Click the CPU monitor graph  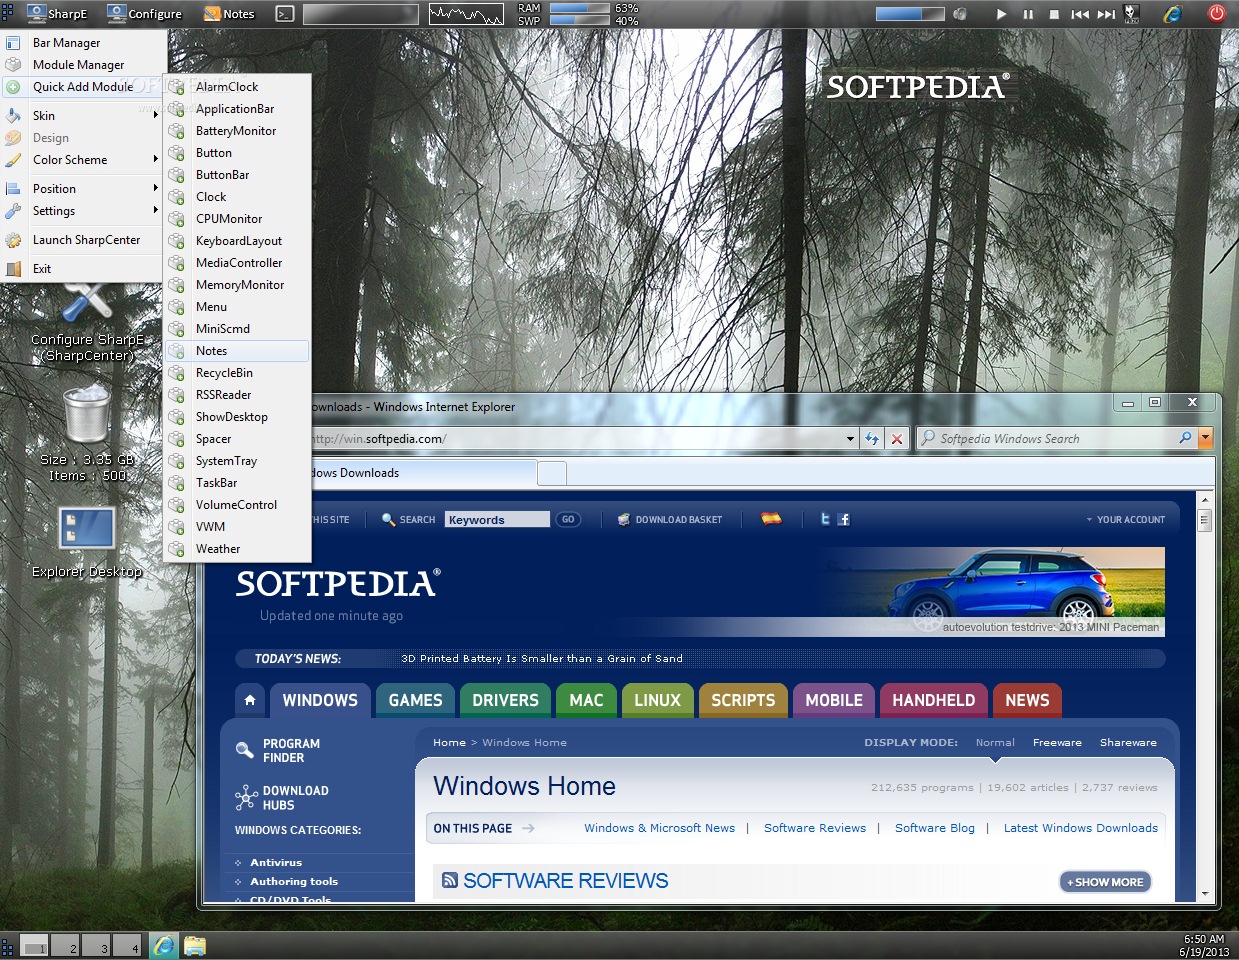(x=467, y=14)
